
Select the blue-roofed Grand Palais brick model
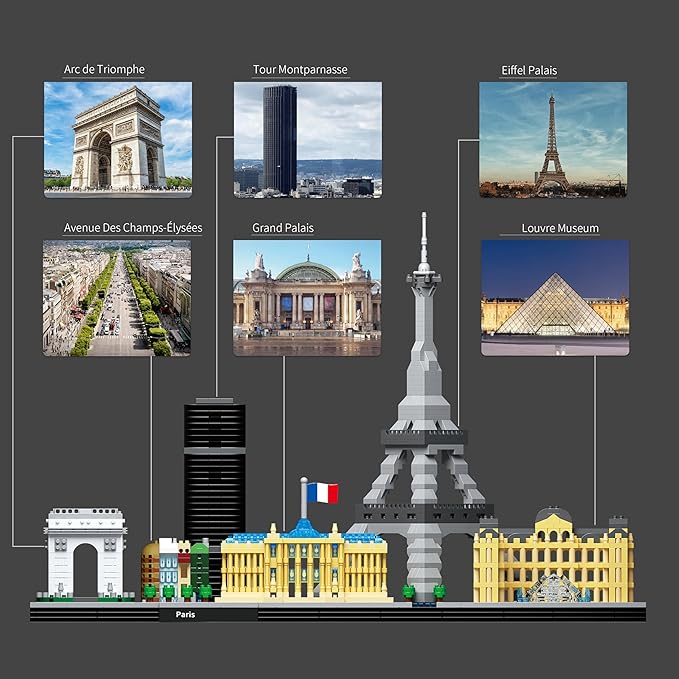304,565
